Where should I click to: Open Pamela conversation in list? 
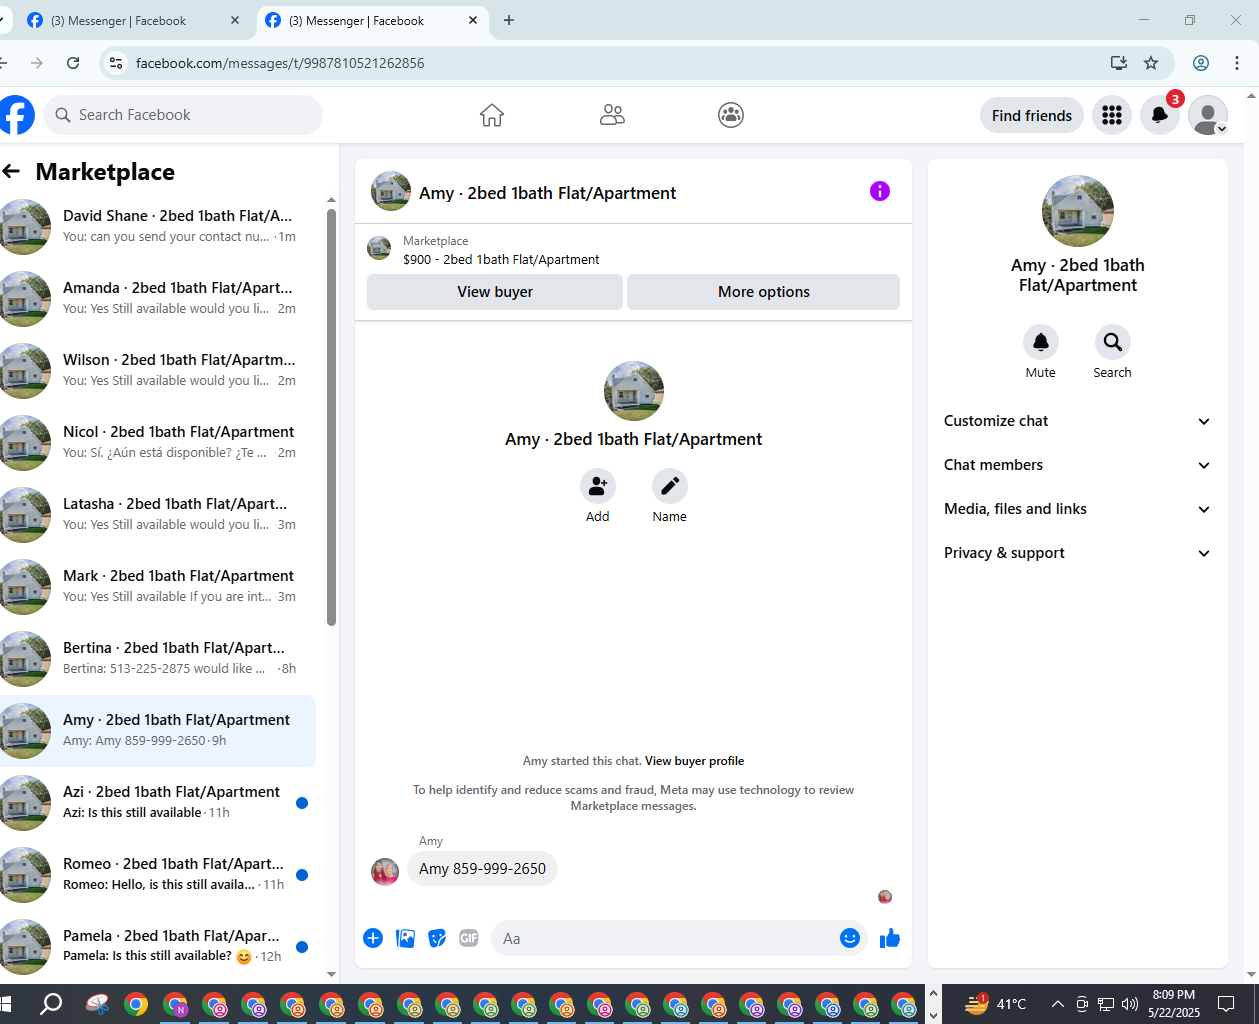[158, 947]
